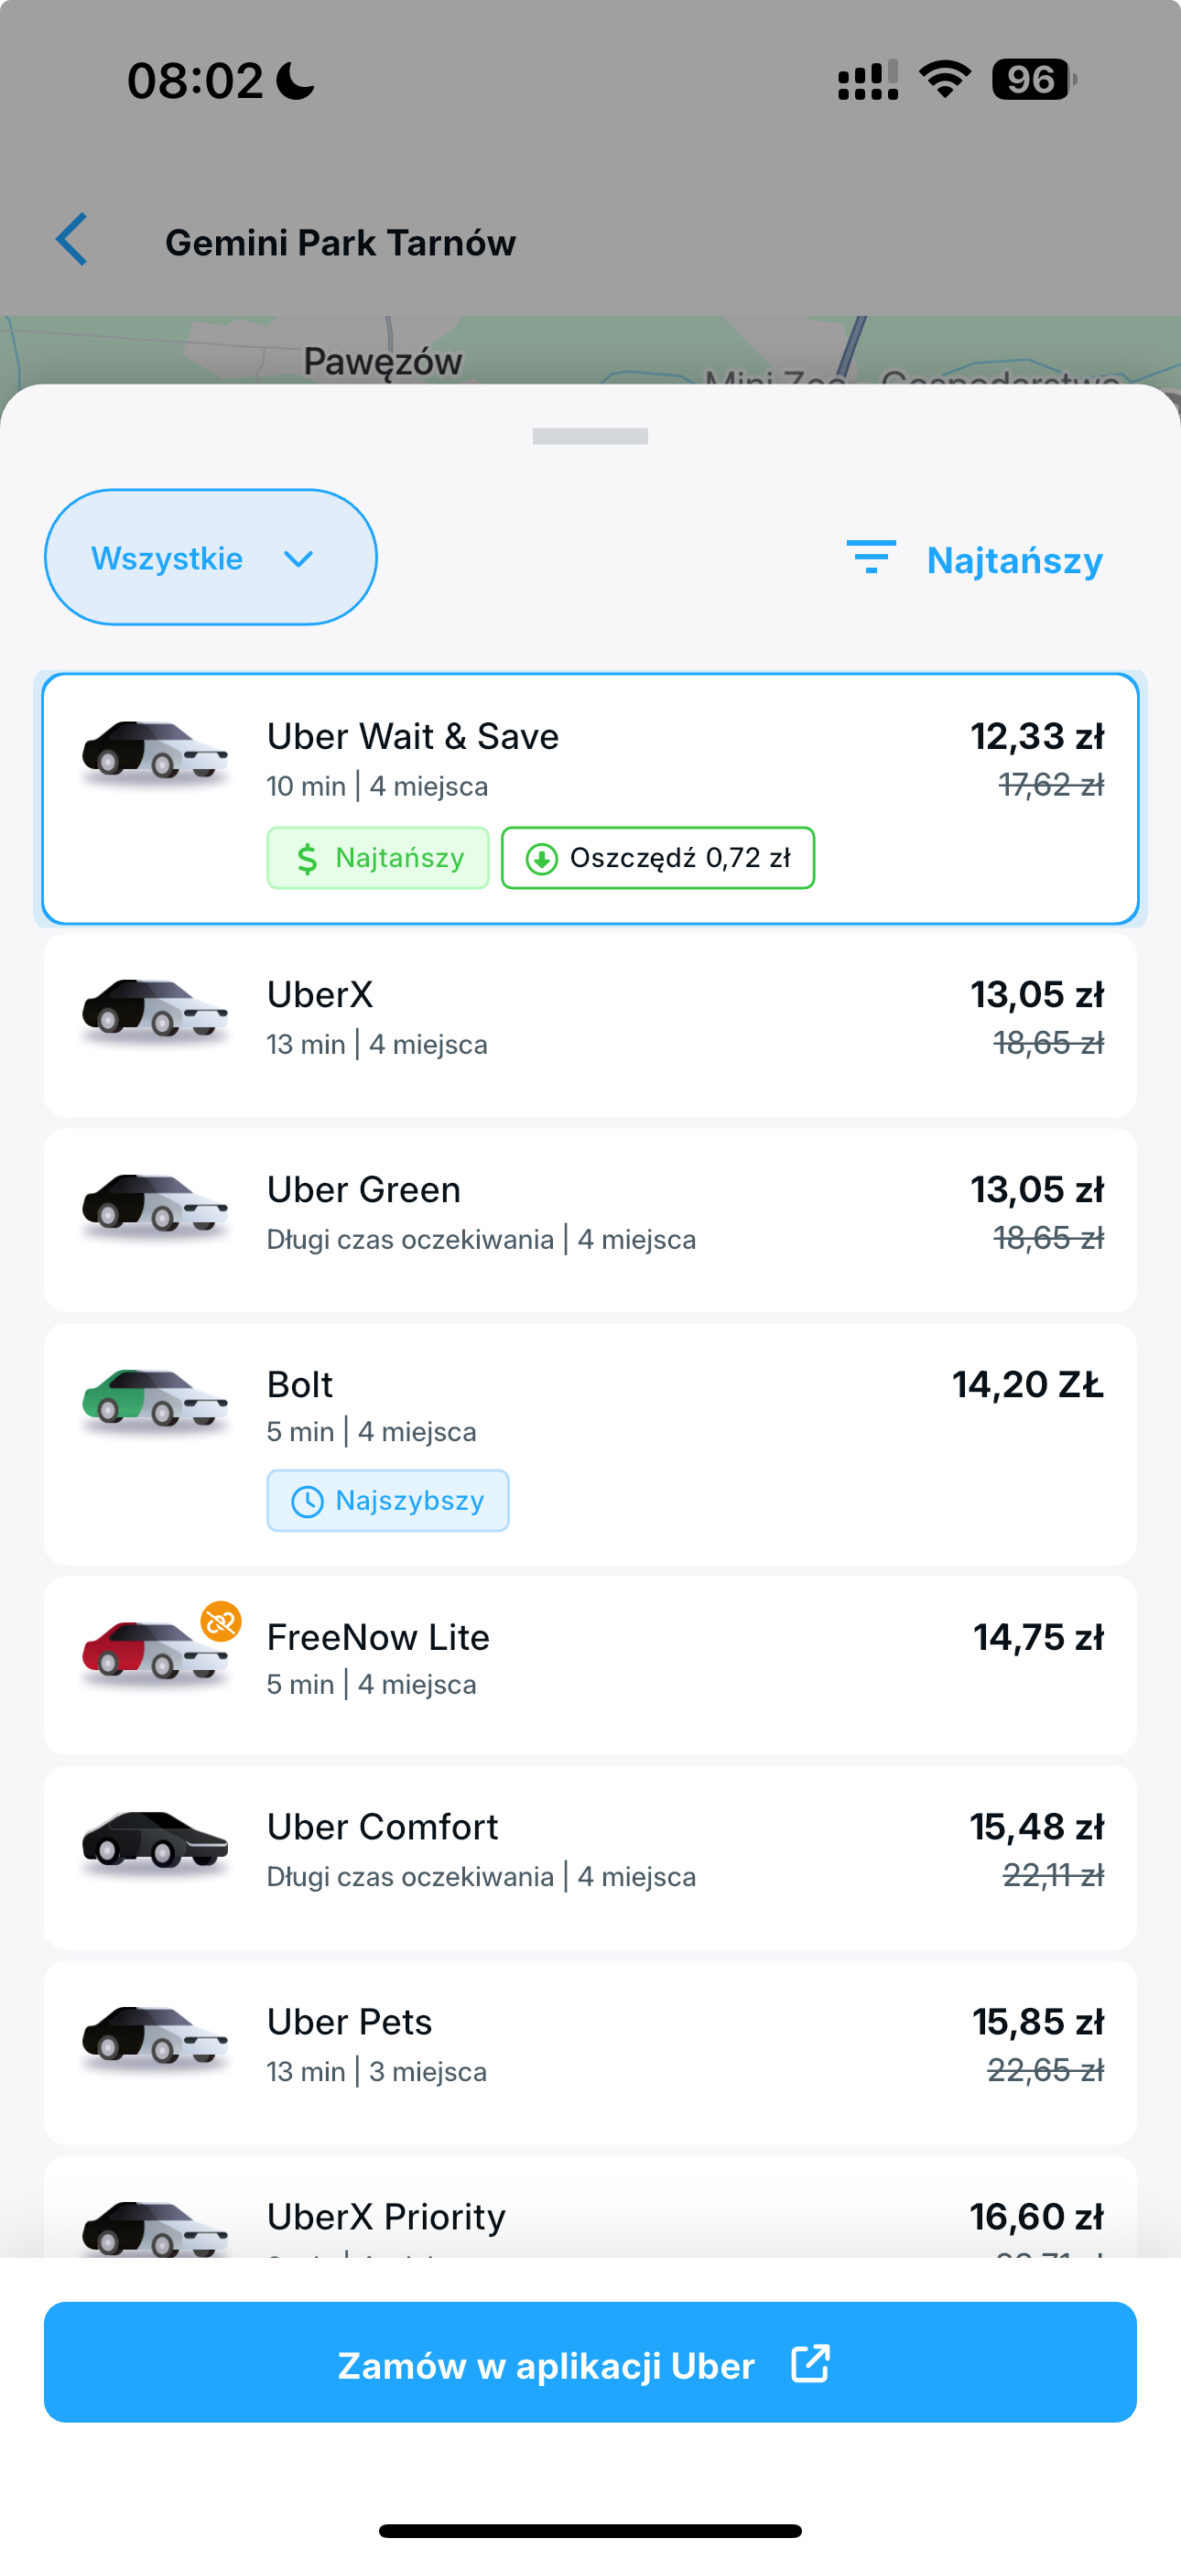Open the Wszystkie filter dropdown
The width and height of the screenshot is (1181, 2560).
(x=211, y=557)
